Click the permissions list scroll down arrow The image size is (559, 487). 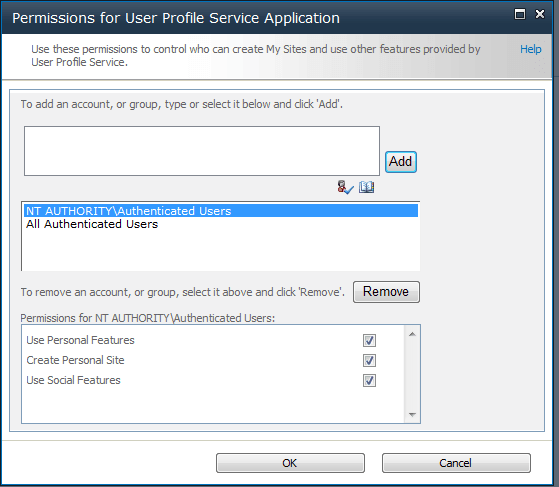click(412, 414)
